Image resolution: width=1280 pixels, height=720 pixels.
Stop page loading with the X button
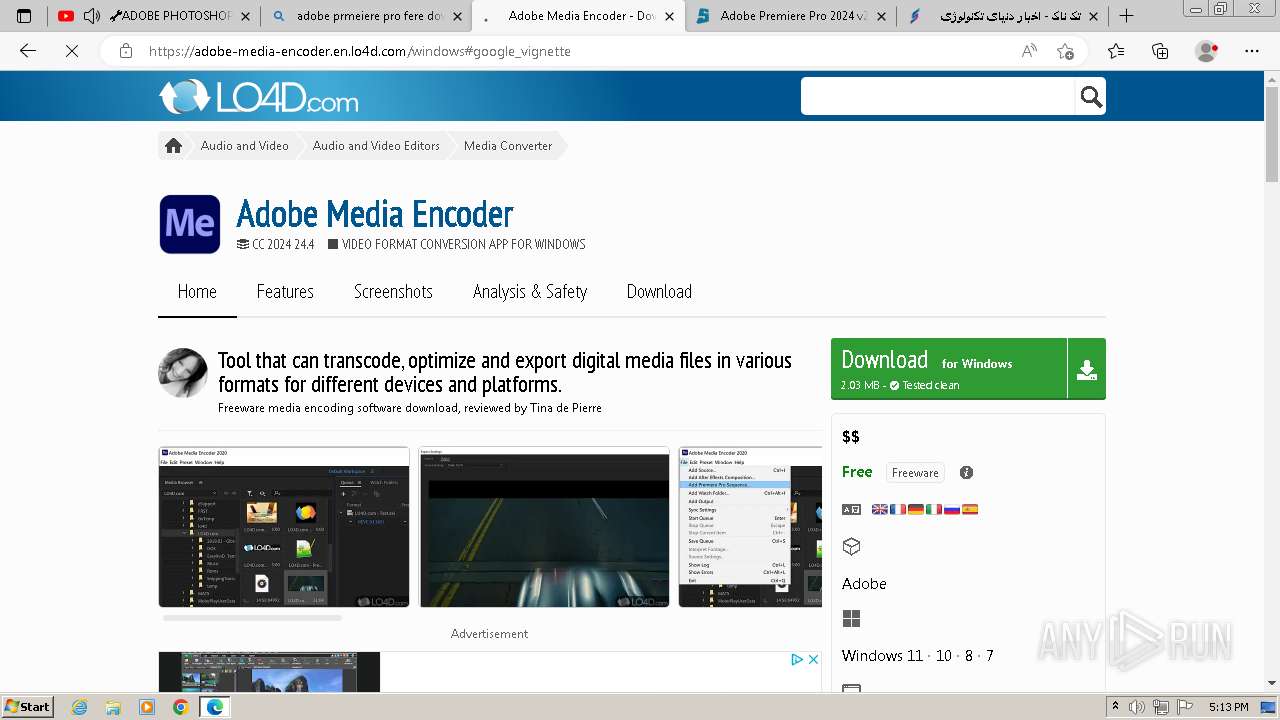tap(72, 51)
